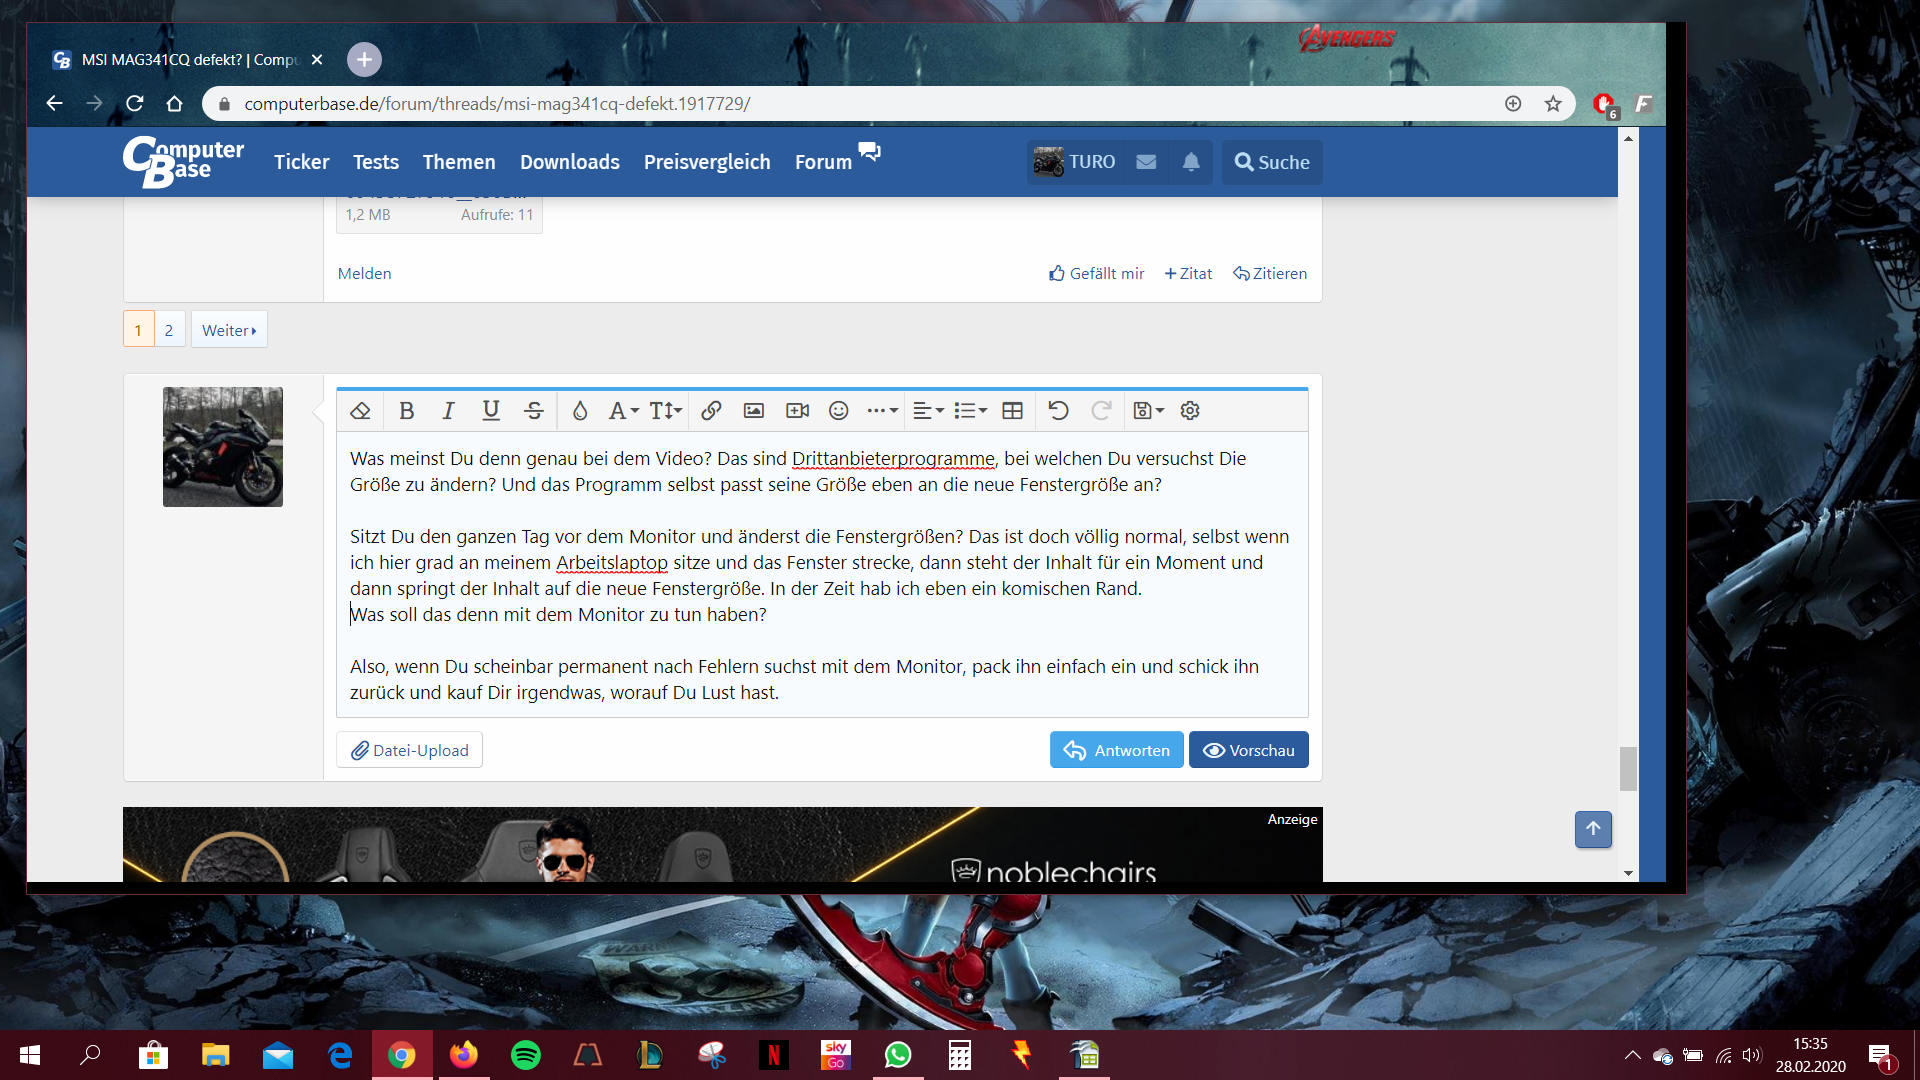Screen dimensions: 1920x1080
Task: Open the Downloads menu item
Action: [569, 162]
